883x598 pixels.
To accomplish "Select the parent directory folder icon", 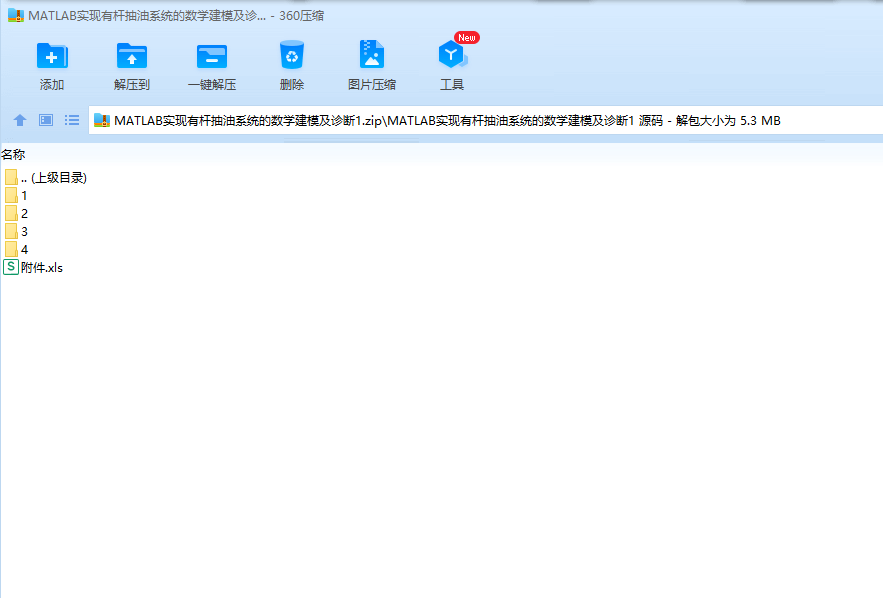I will [x=11, y=177].
